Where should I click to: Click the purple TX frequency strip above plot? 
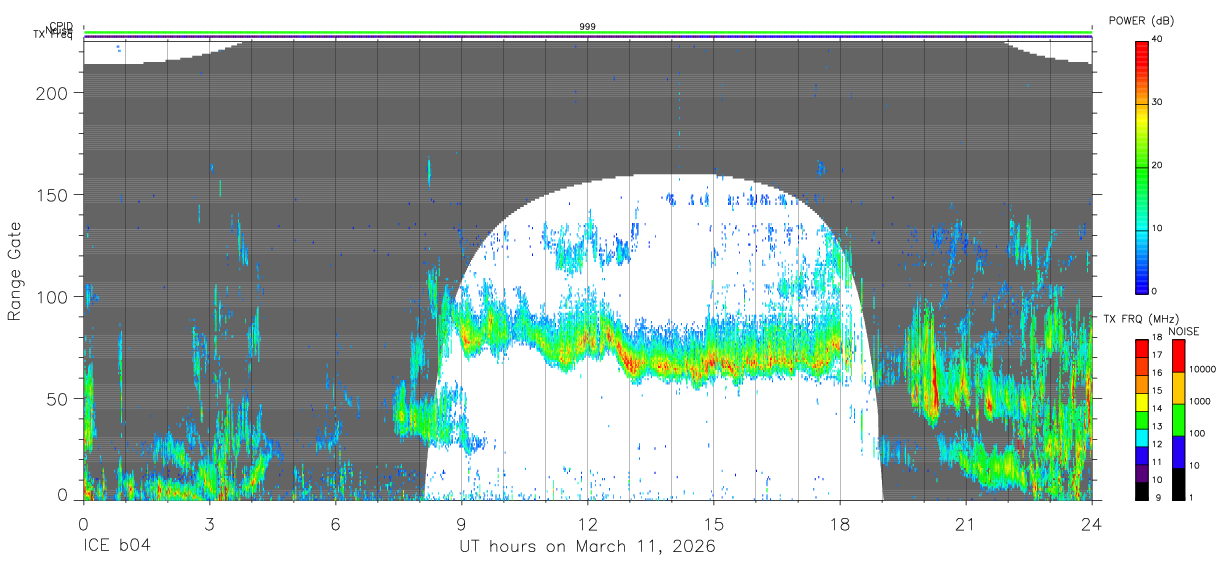tap(588, 37)
